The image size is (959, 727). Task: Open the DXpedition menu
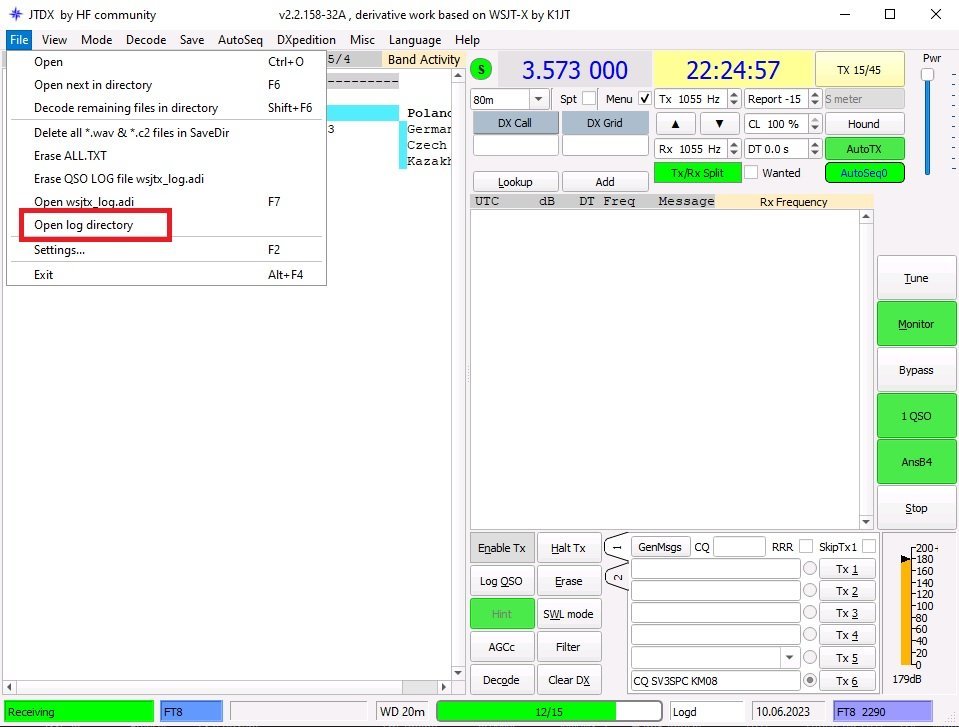[306, 40]
